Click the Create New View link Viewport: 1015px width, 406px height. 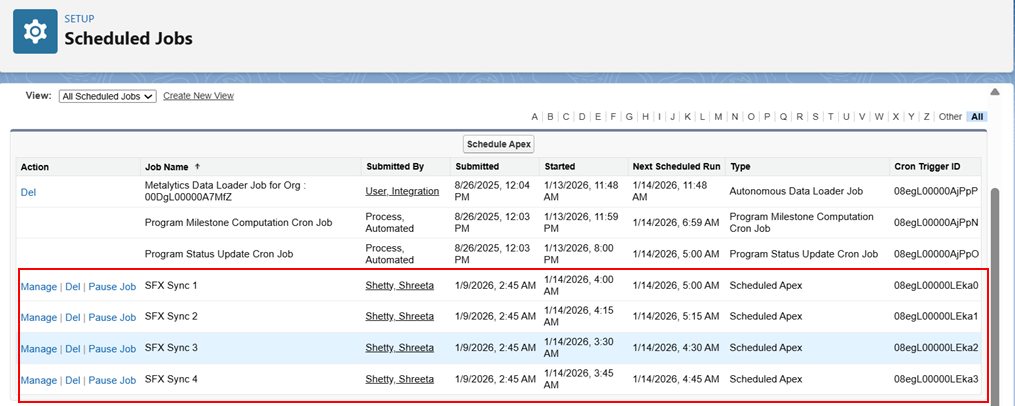click(198, 96)
